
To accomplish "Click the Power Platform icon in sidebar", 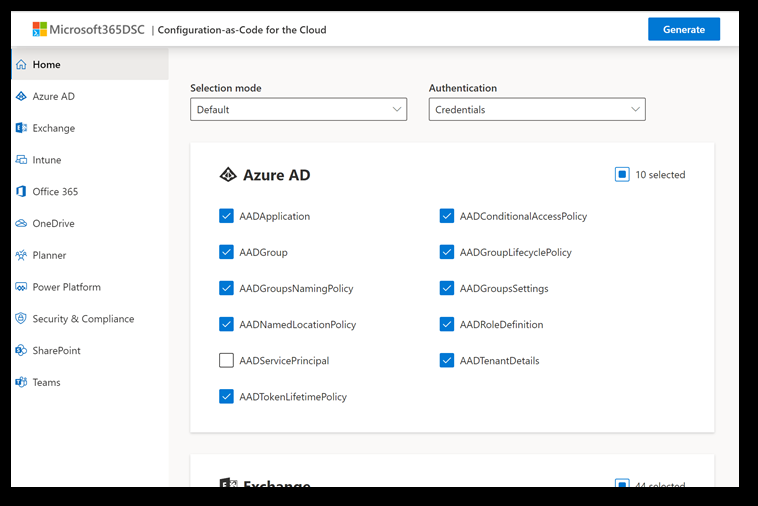I will 21,287.
